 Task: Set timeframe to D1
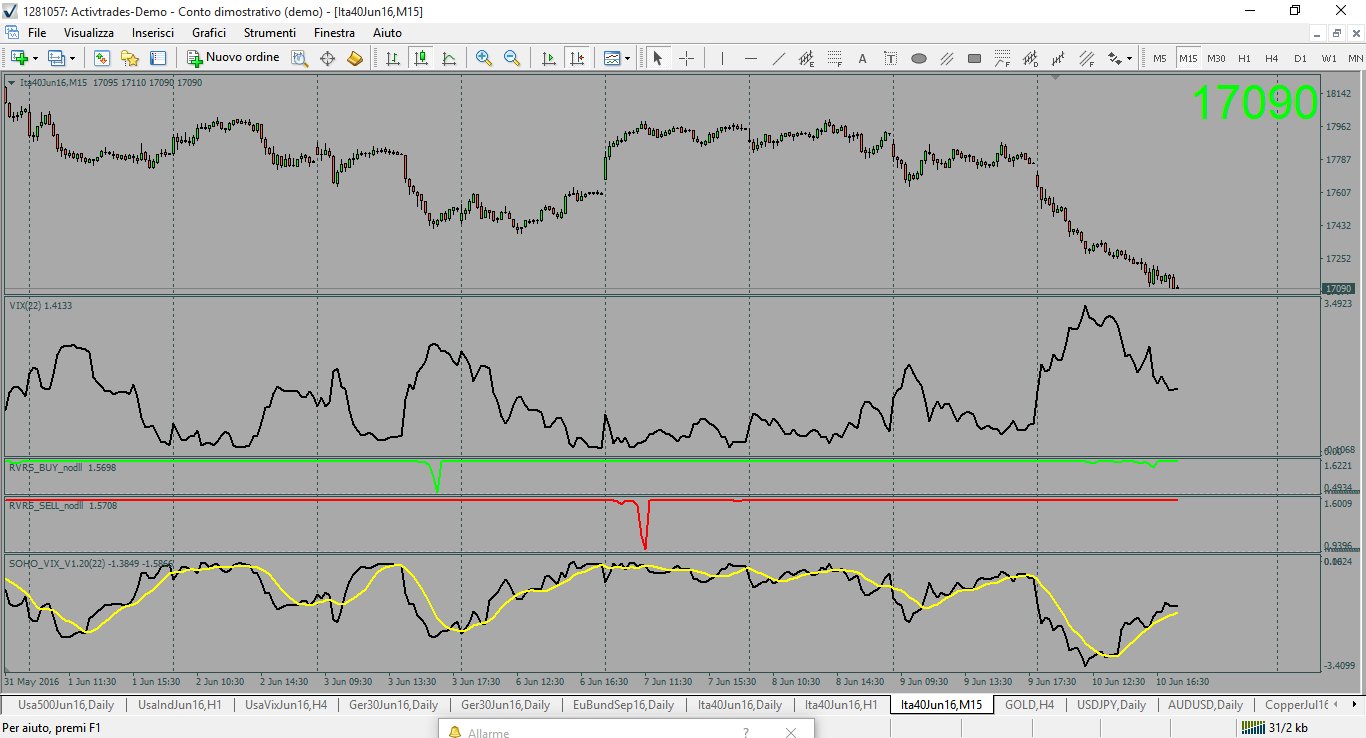point(1300,58)
